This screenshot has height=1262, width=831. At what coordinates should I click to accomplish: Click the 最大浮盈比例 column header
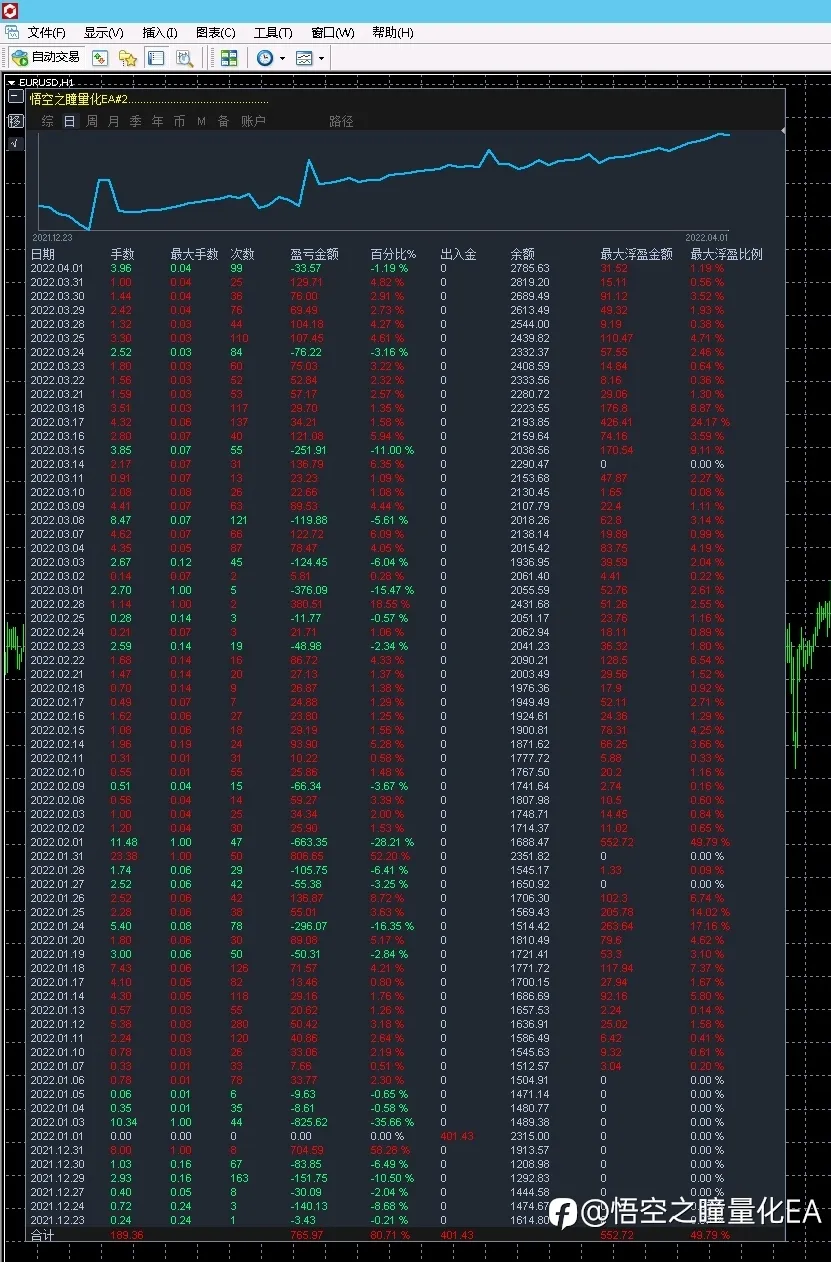click(x=726, y=254)
